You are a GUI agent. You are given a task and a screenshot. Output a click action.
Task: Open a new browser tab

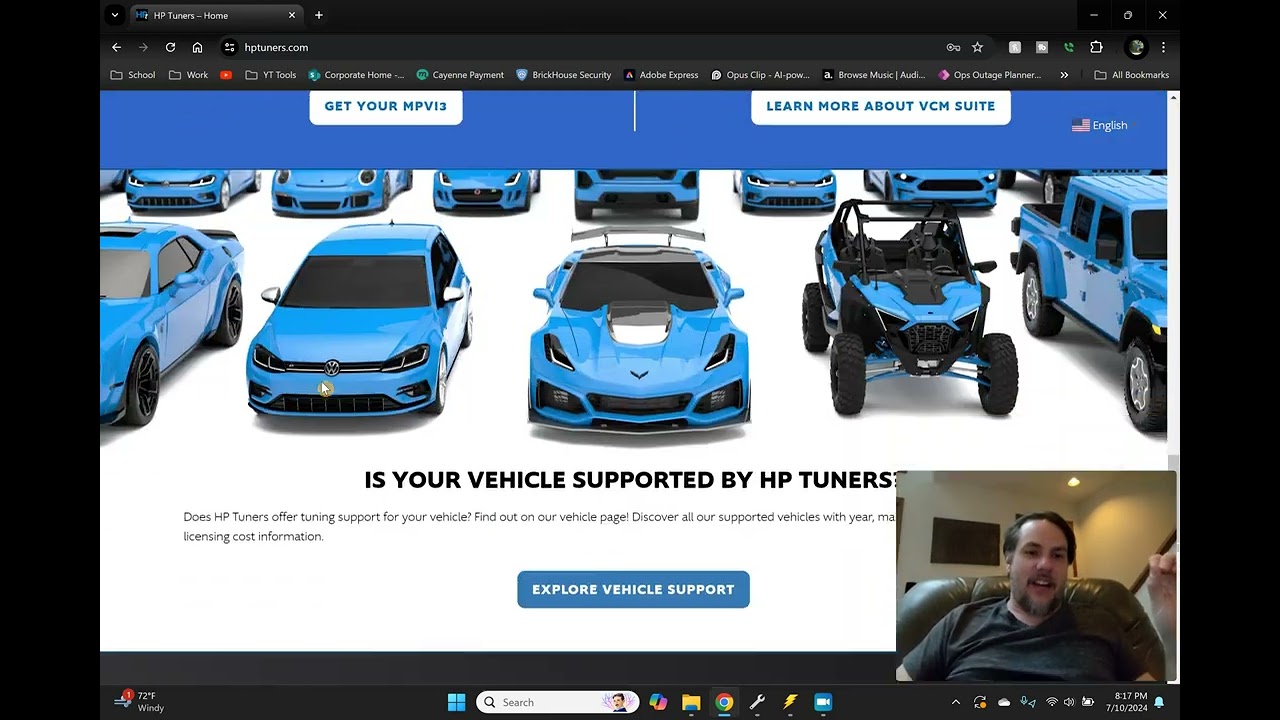point(319,15)
